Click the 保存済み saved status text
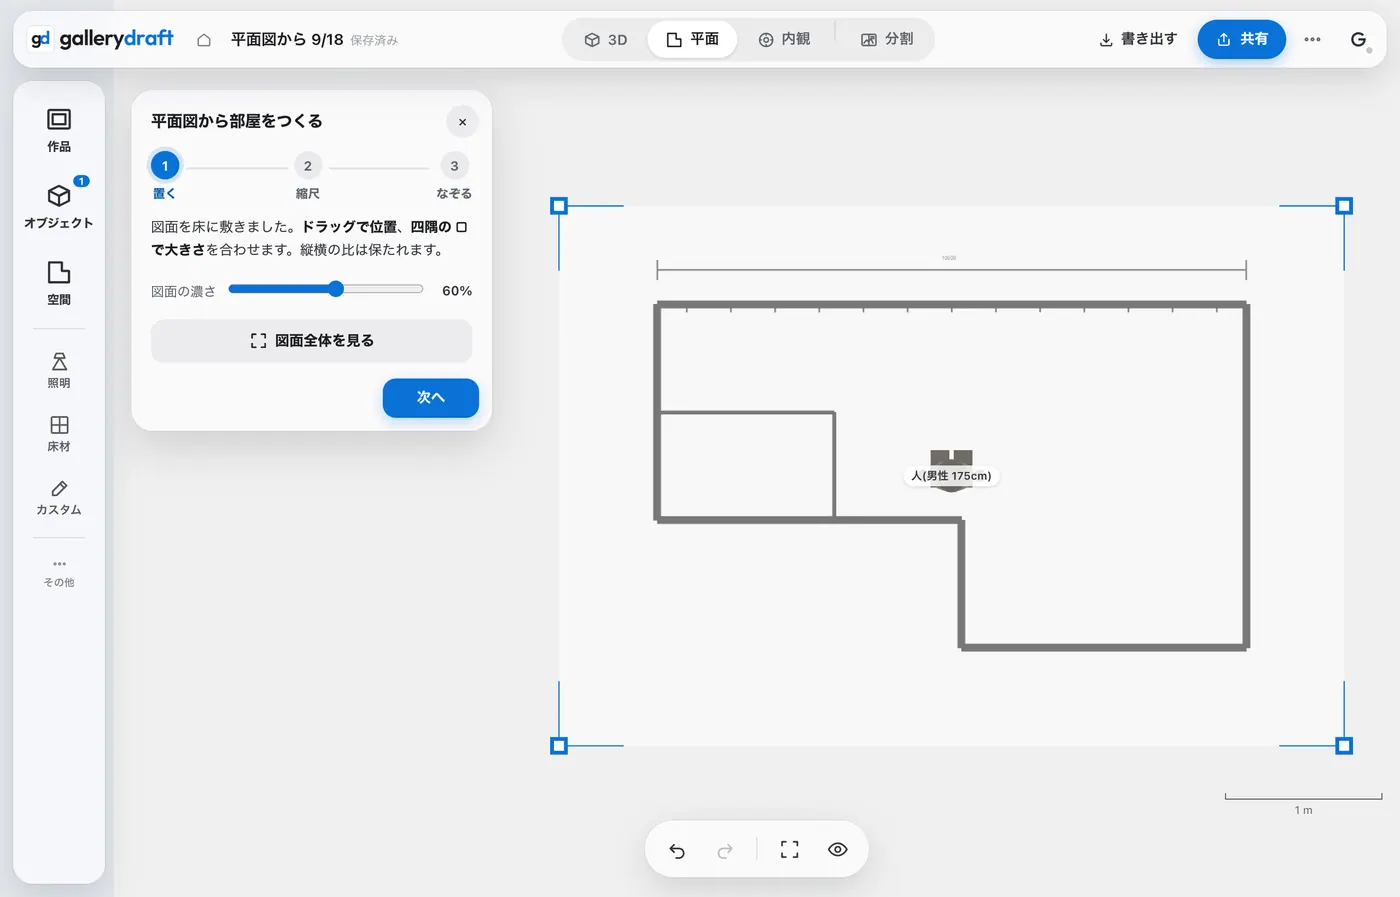The width and height of the screenshot is (1400, 897). (x=374, y=41)
